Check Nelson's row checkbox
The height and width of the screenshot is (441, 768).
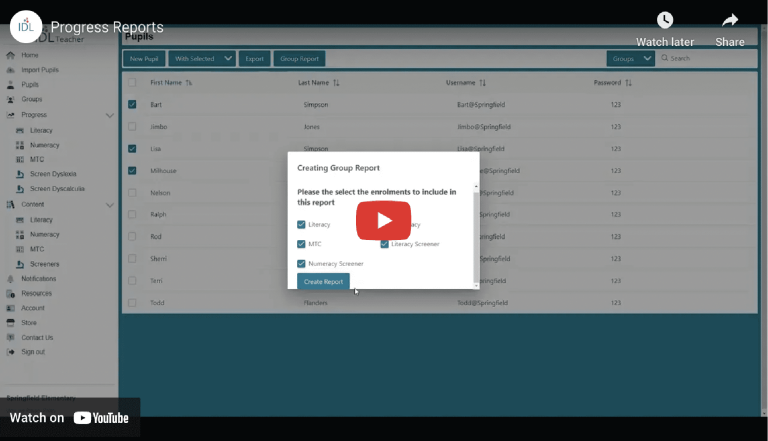[132, 193]
